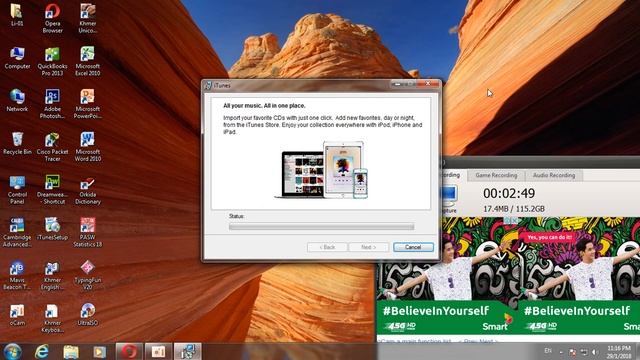
Task: Click the partially hidden Screen Recording tab in oCam
Action: coord(453,175)
